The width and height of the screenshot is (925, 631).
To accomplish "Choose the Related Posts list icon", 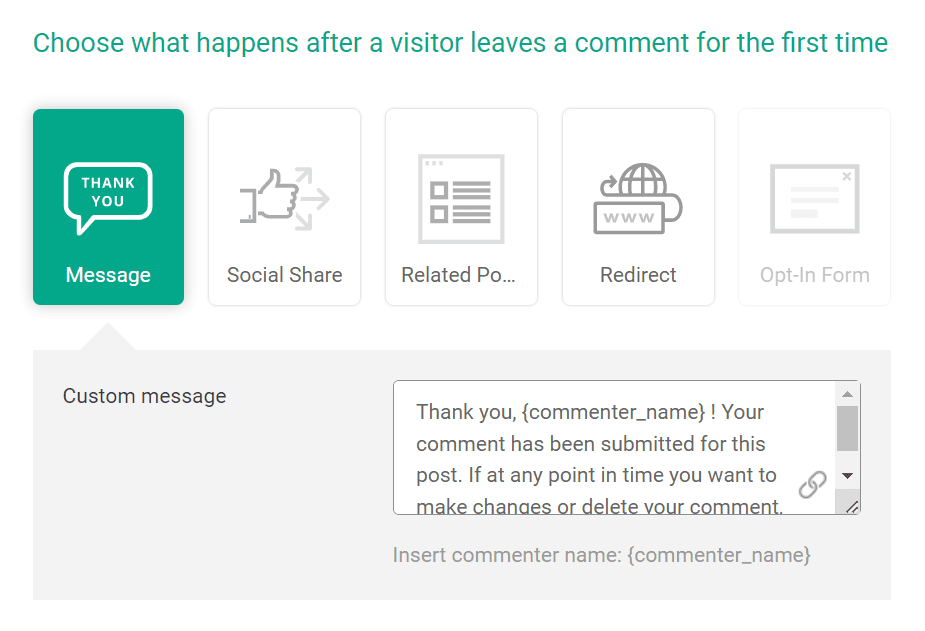I will point(461,199).
